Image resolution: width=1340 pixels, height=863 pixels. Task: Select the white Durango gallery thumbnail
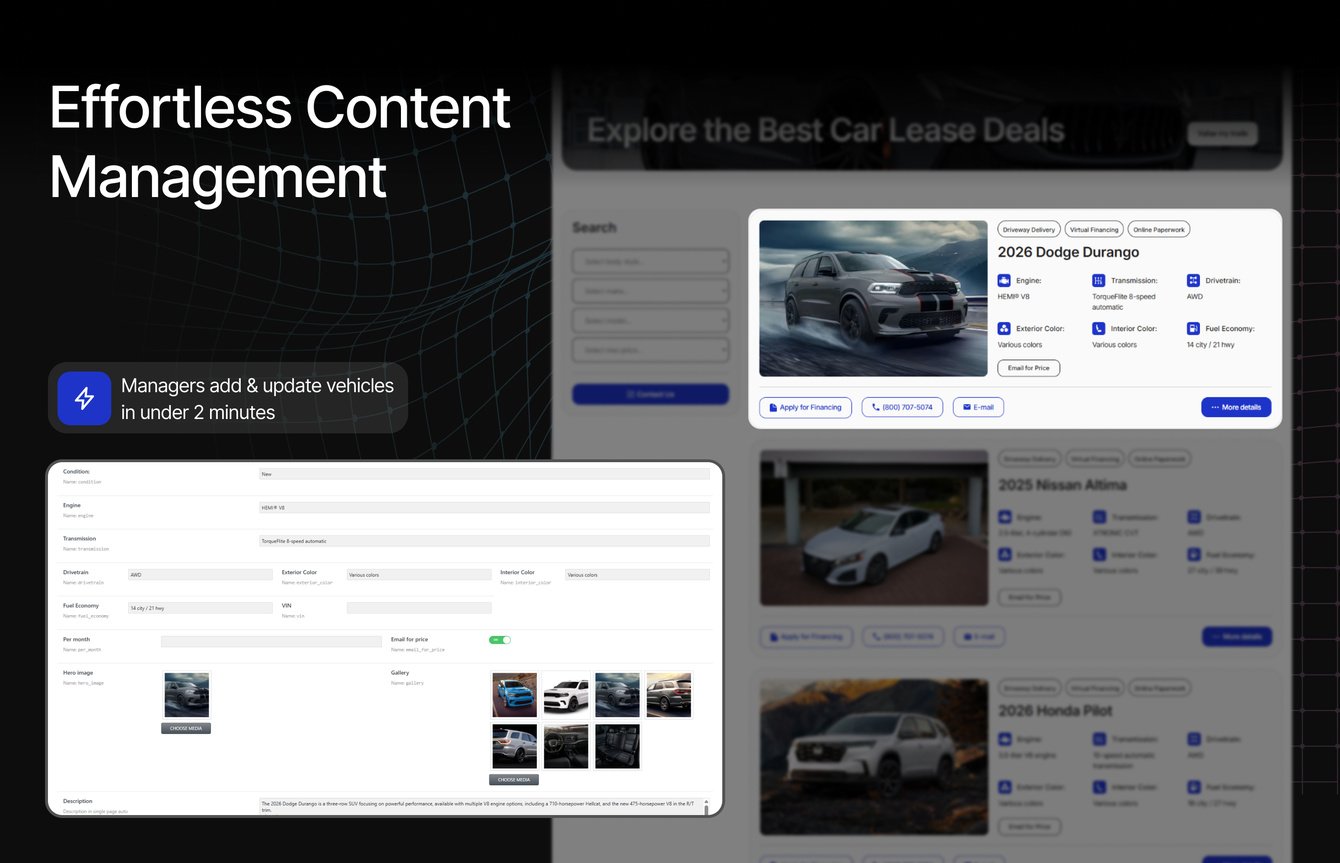tap(566, 695)
